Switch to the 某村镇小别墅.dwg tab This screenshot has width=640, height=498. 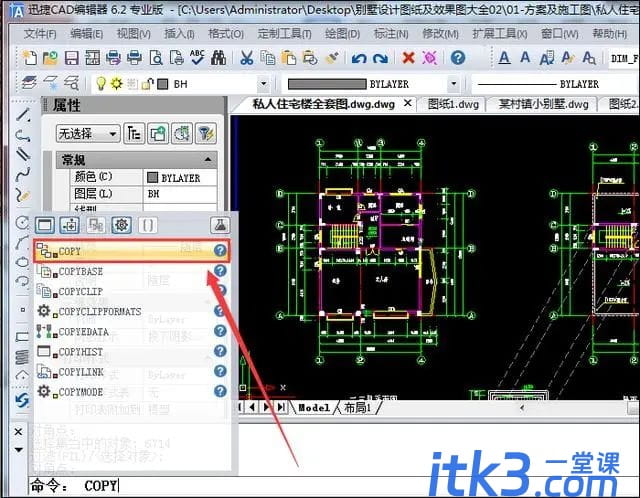tap(543, 104)
